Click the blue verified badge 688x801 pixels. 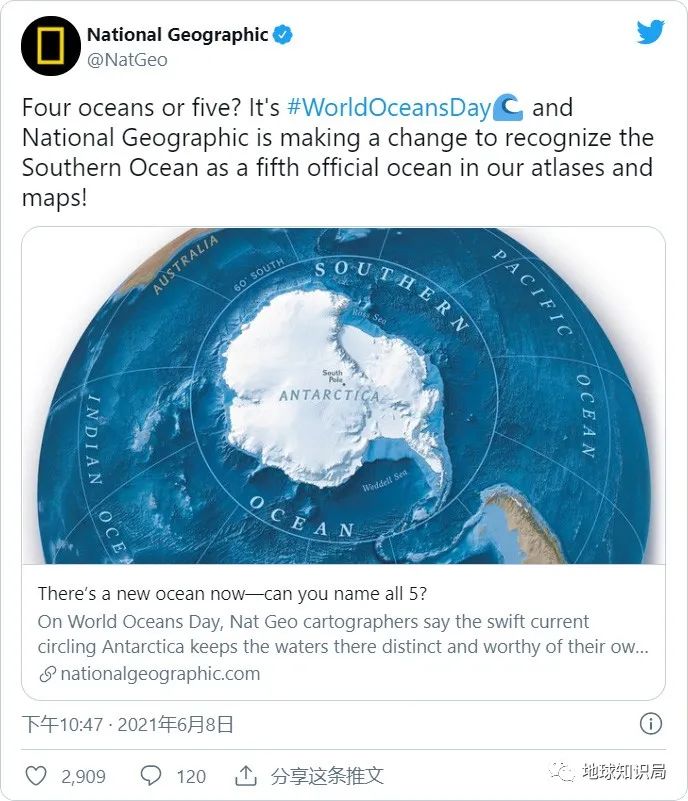[x=283, y=35]
